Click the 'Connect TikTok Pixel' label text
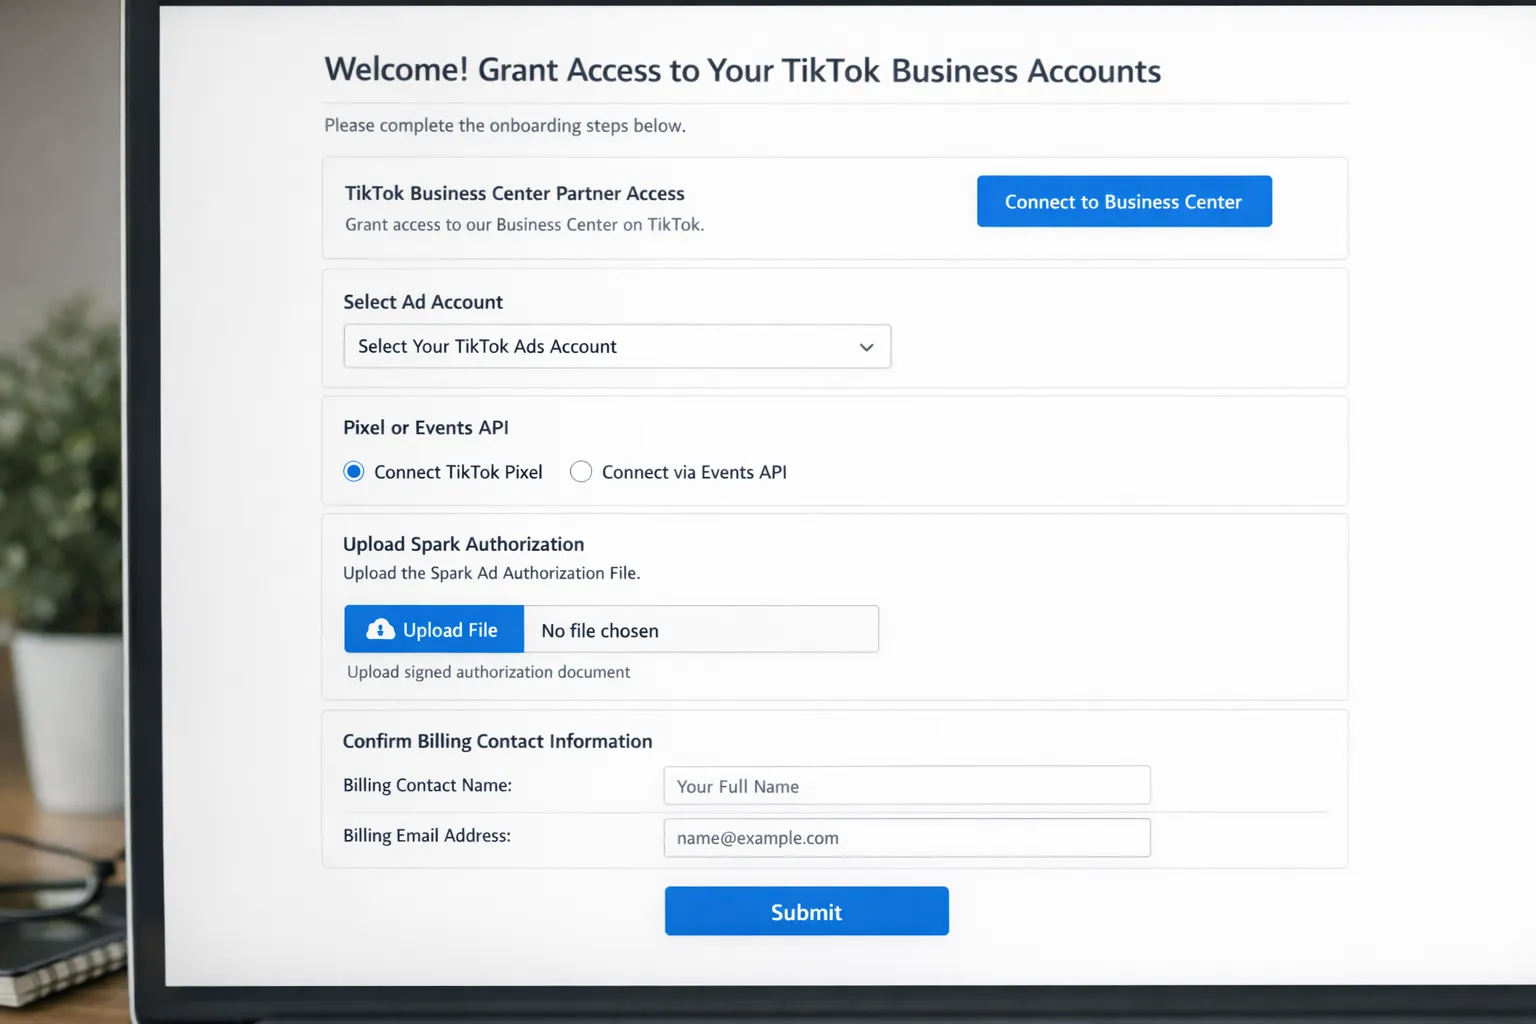1536x1024 pixels. tap(458, 472)
